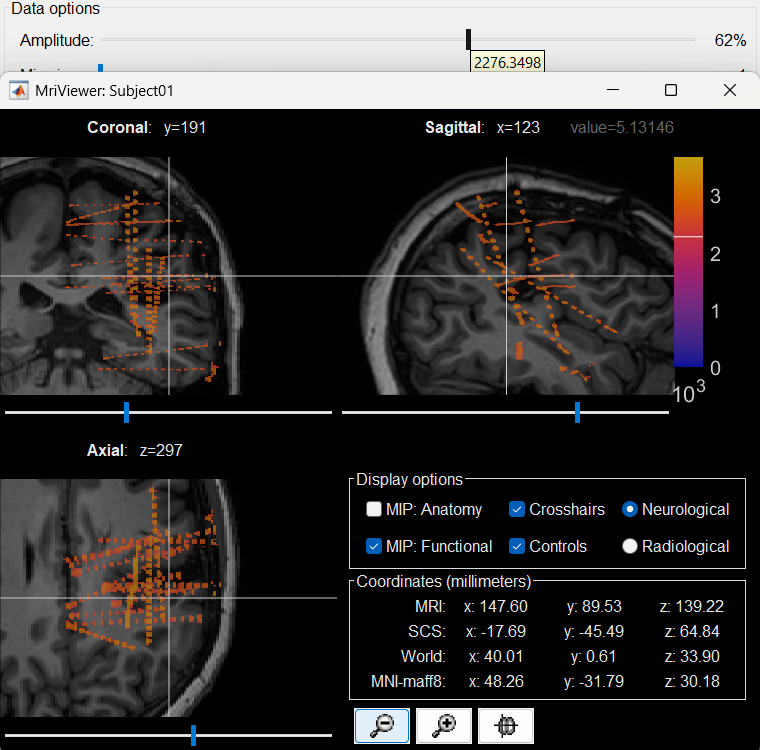760x750 pixels.
Task: Disable the MIP: Functional checkbox
Action: click(x=374, y=546)
